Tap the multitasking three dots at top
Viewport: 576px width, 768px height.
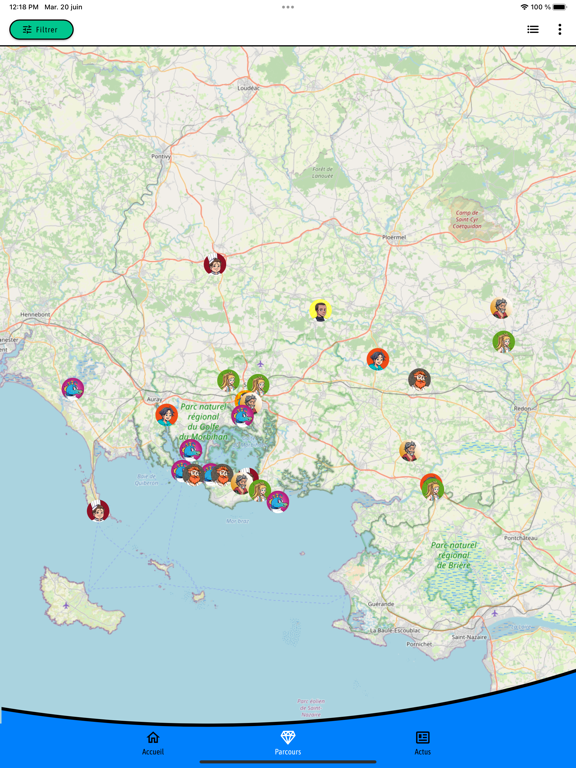click(x=288, y=7)
